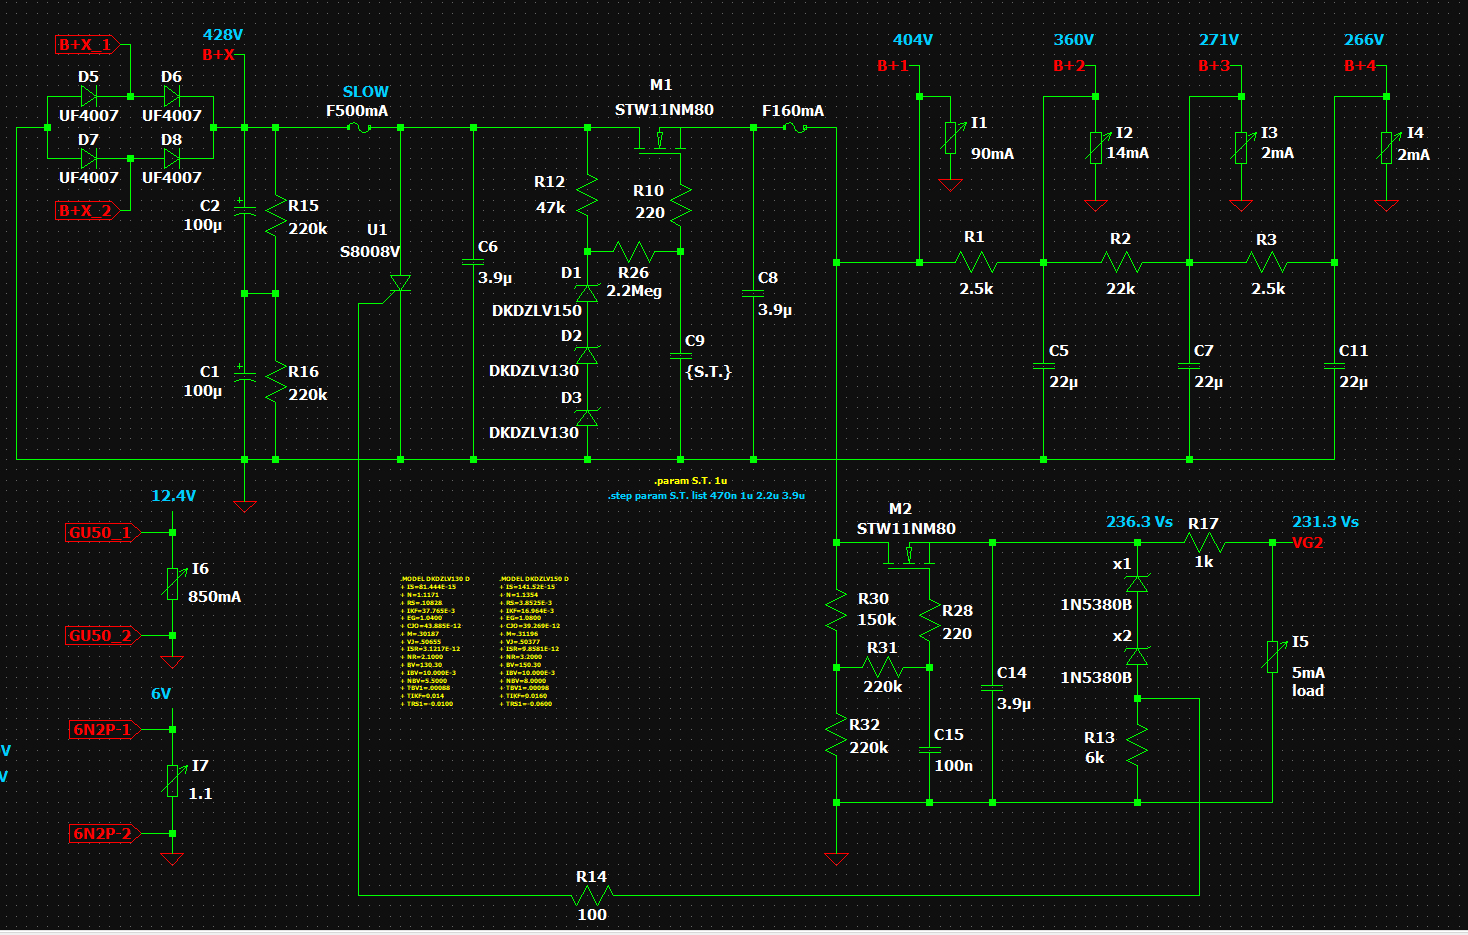Click the R2 22k resistor symbol
1468x935 pixels.
click(1121, 263)
